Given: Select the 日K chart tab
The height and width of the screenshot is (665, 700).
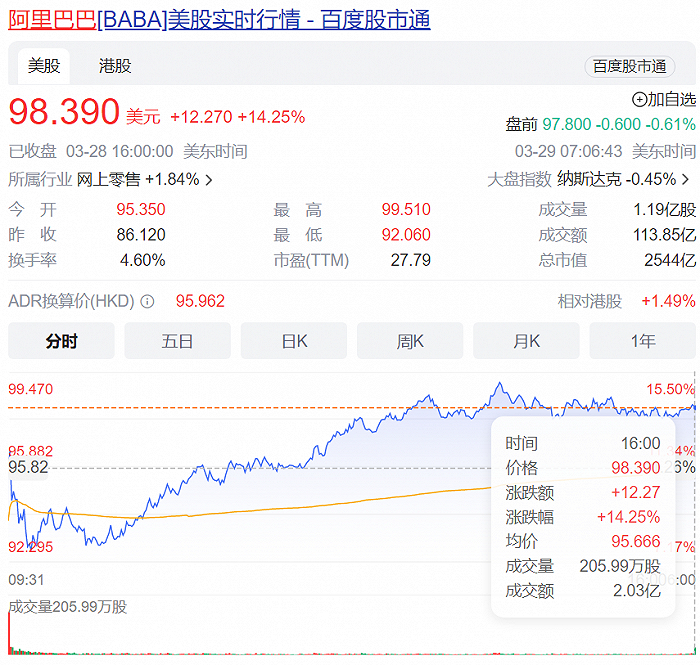Looking at the screenshot, I should click(294, 341).
